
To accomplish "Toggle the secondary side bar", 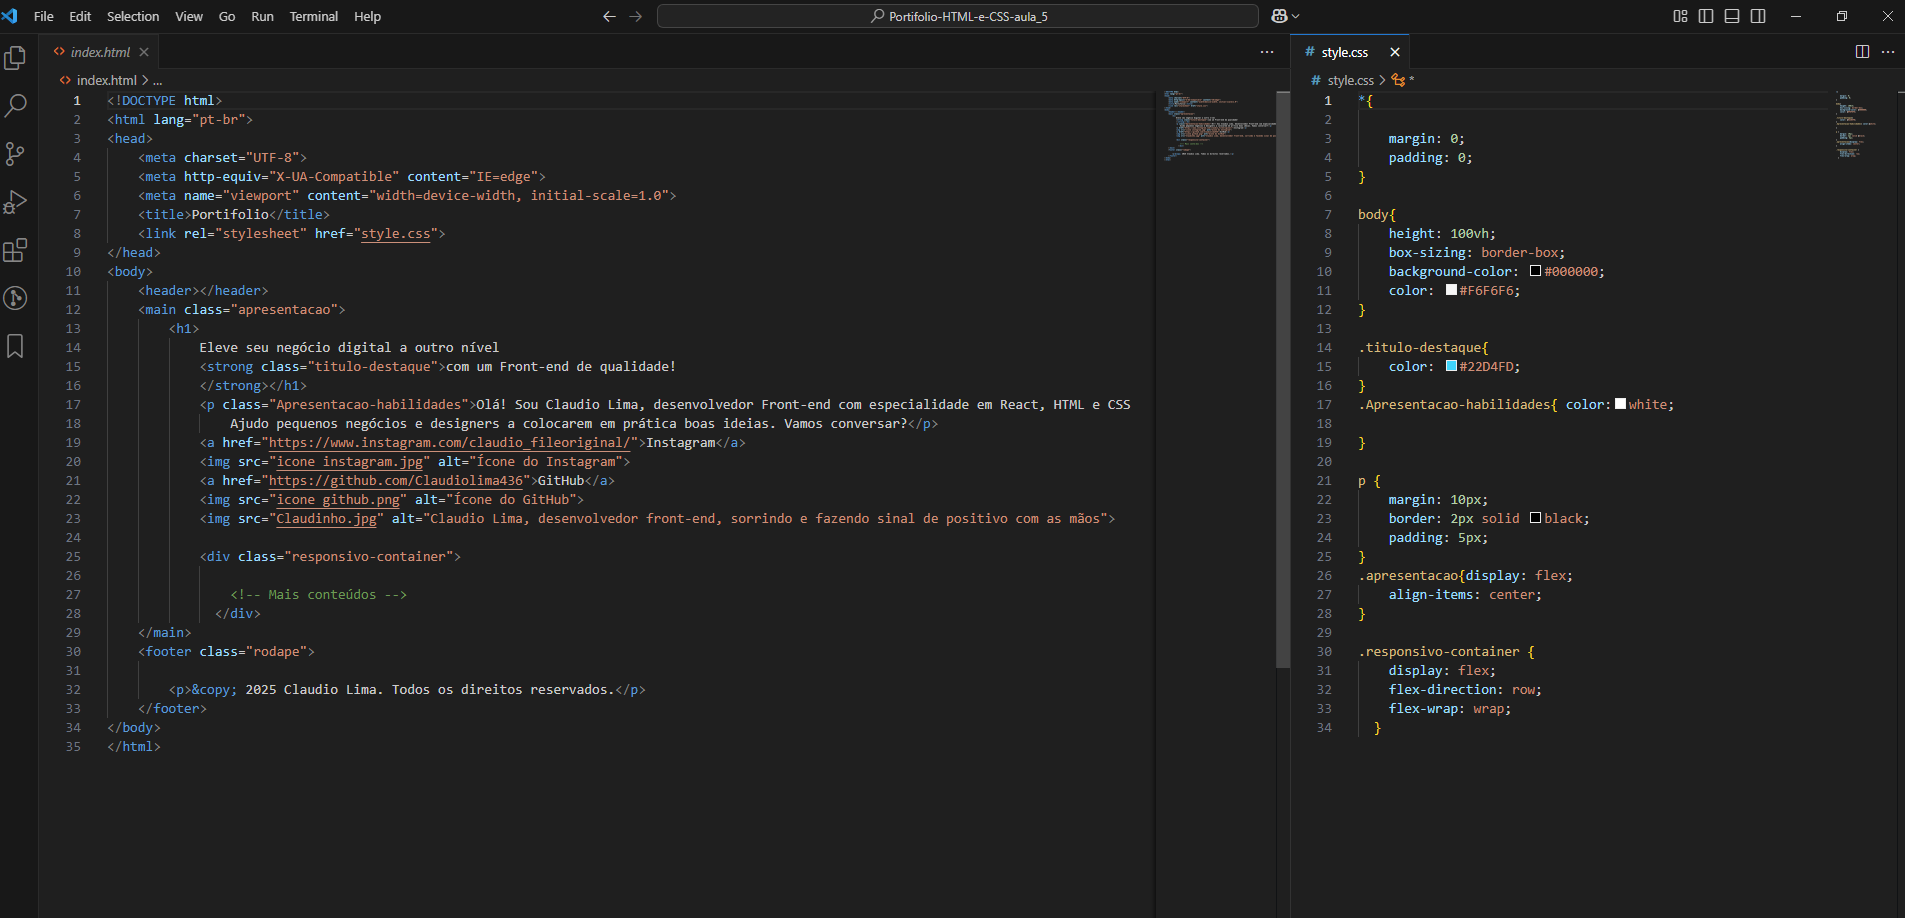I will point(1758,16).
